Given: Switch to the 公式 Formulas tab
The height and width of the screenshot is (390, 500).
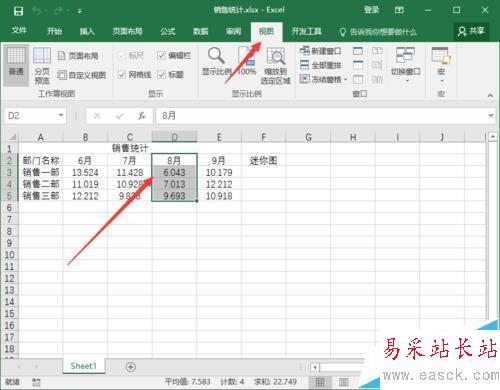Looking at the screenshot, I should click(x=168, y=31).
